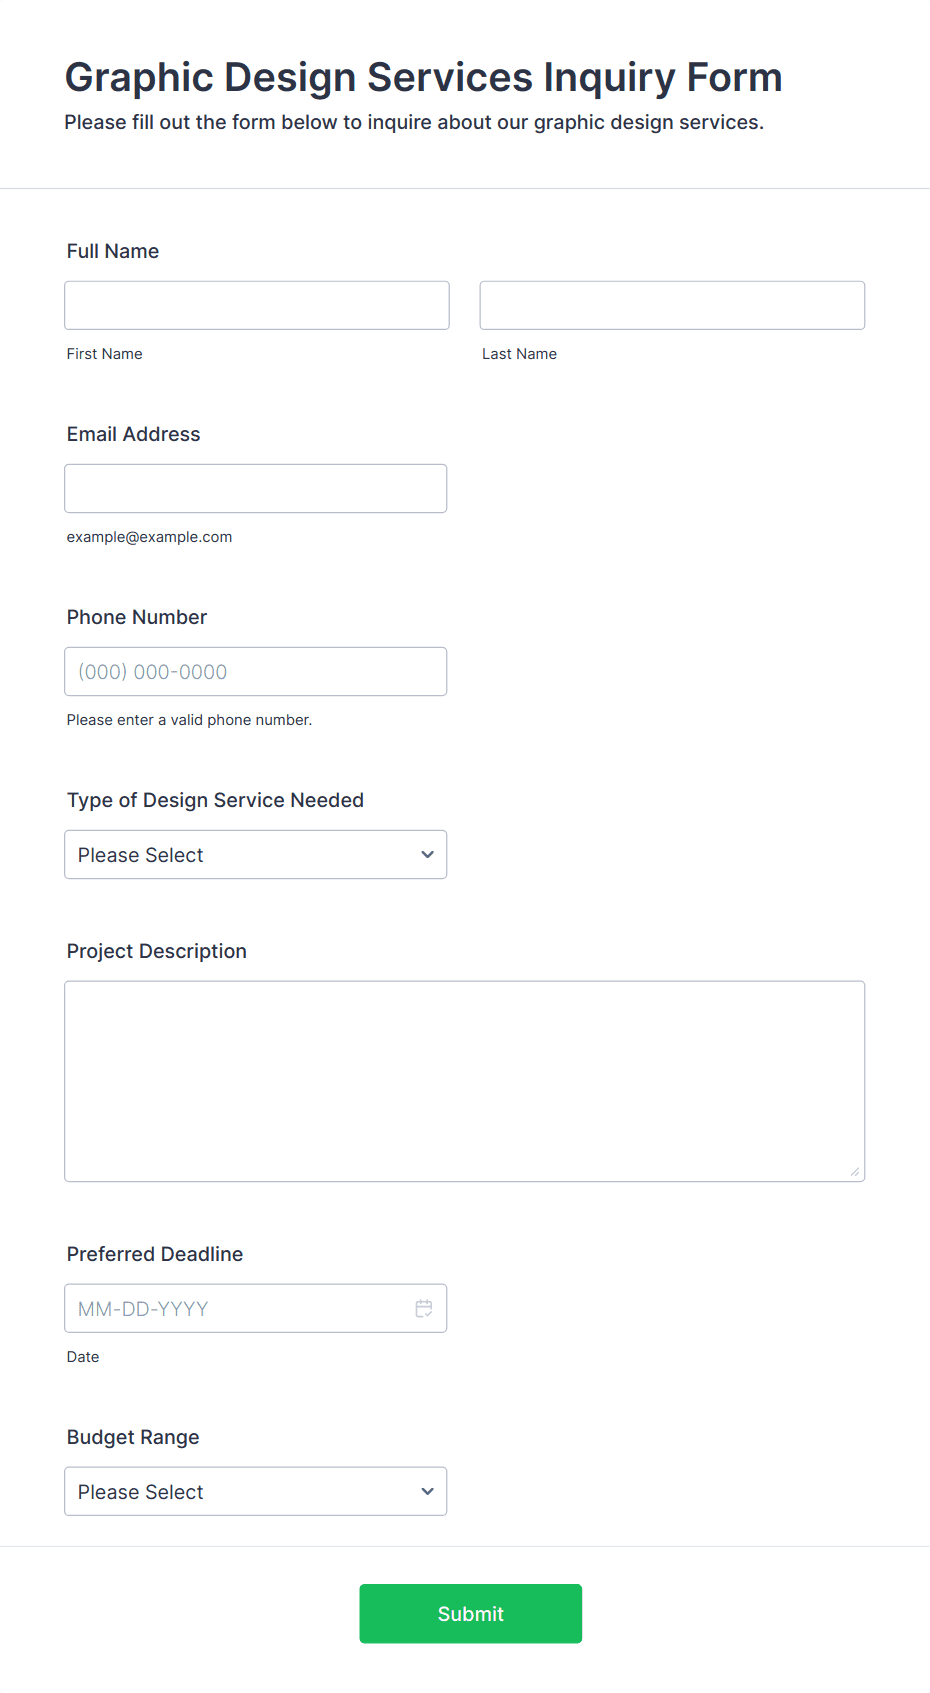This screenshot has height=1693, width=930.
Task: Open the calendar icon in Preferred Deadline
Action: (424, 1308)
